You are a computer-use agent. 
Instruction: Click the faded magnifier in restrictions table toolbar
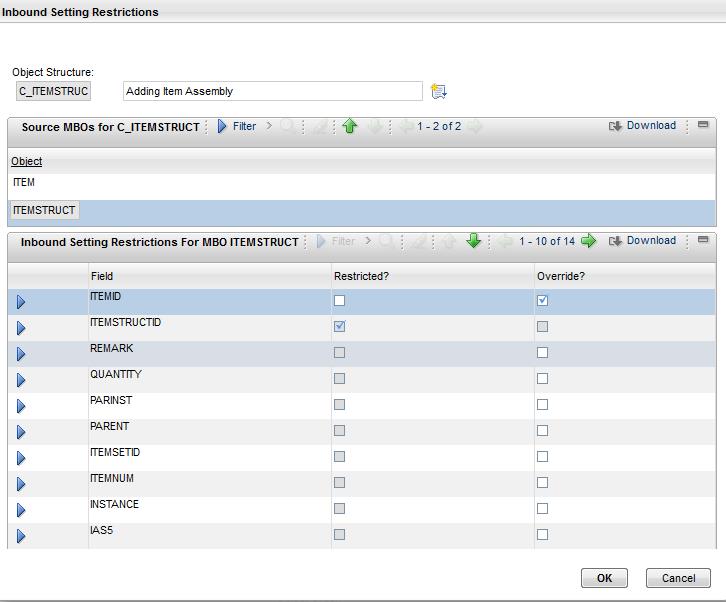point(386,241)
